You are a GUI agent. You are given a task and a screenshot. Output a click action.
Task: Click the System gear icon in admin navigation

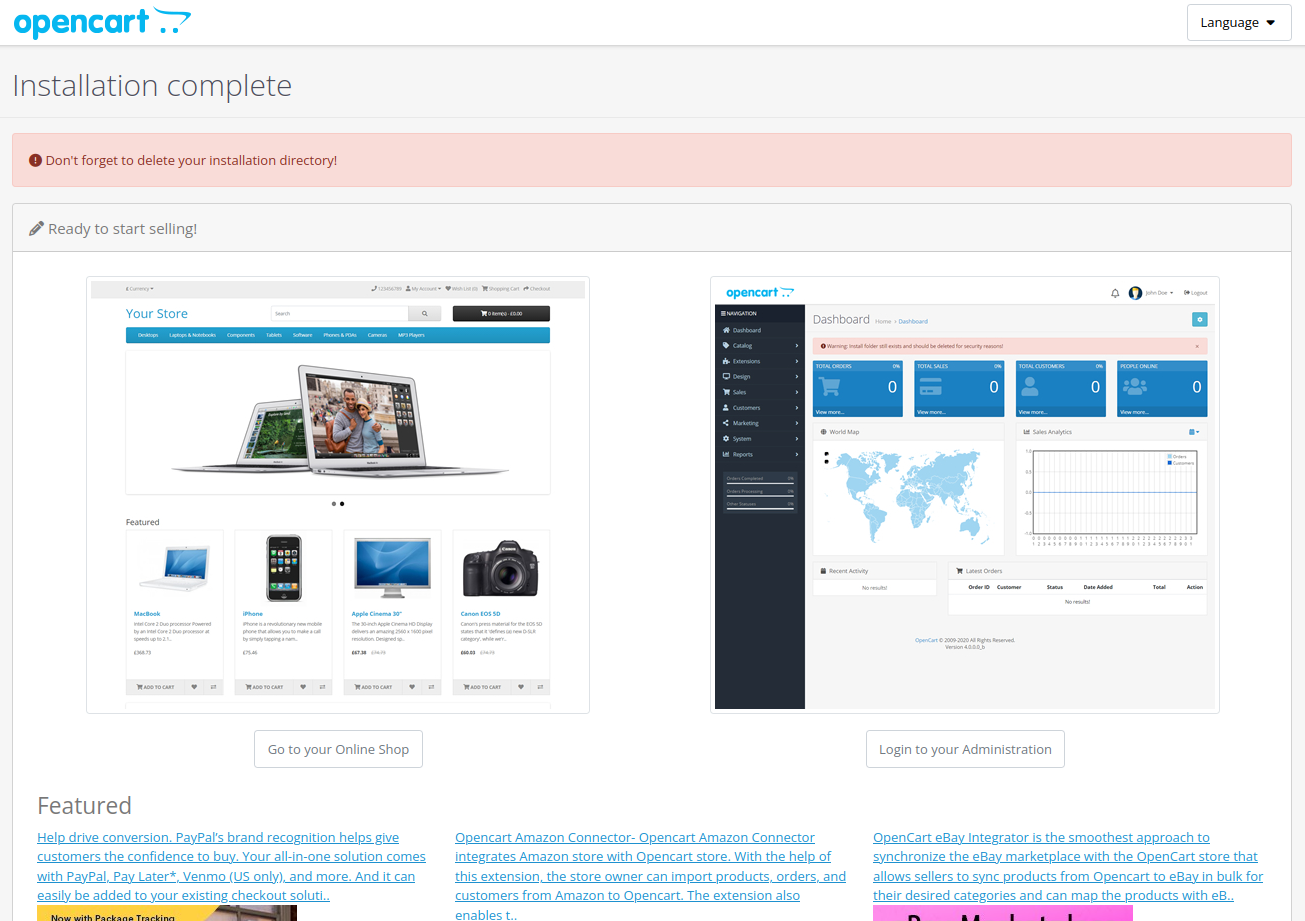725,438
